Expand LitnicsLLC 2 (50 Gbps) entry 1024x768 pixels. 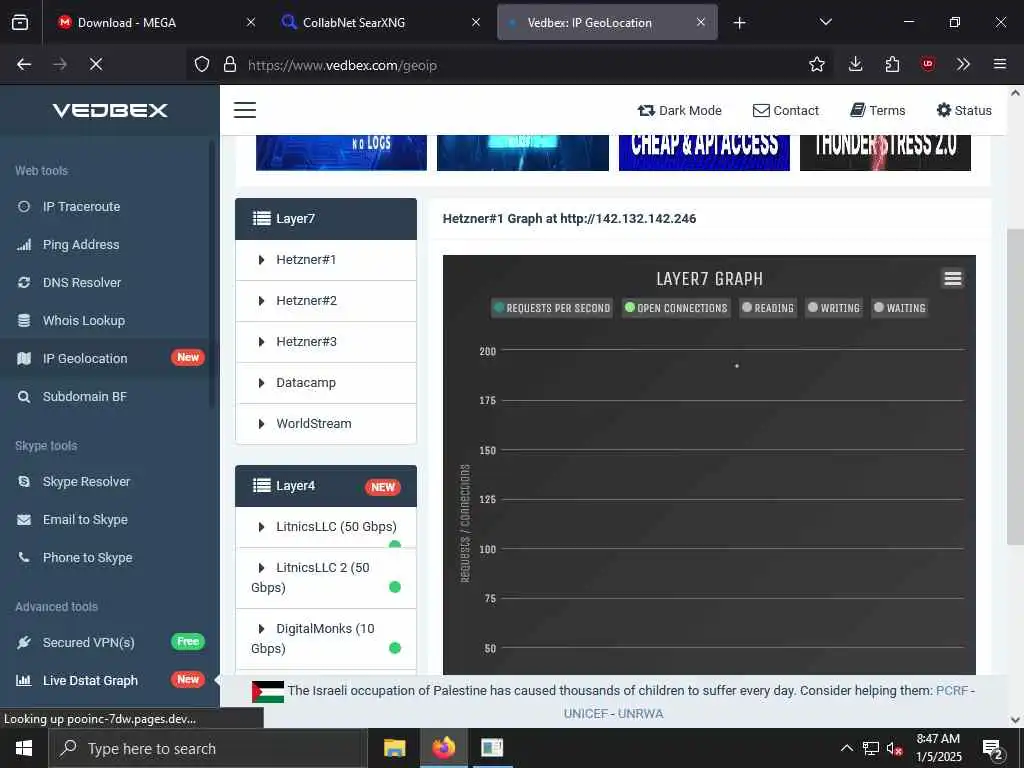(x=326, y=578)
